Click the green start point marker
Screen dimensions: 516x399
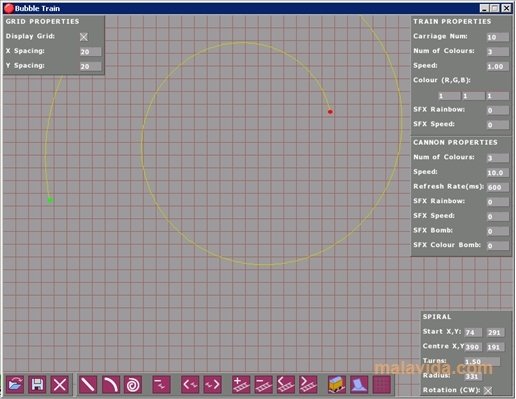(x=50, y=200)
